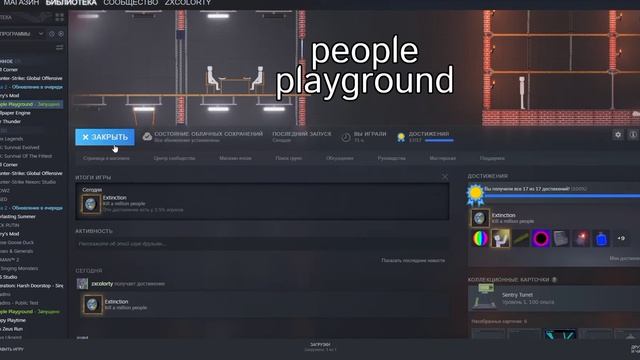
Task: Open the ZXCOLORTY profile menu
Action: [x=188, y=3]
